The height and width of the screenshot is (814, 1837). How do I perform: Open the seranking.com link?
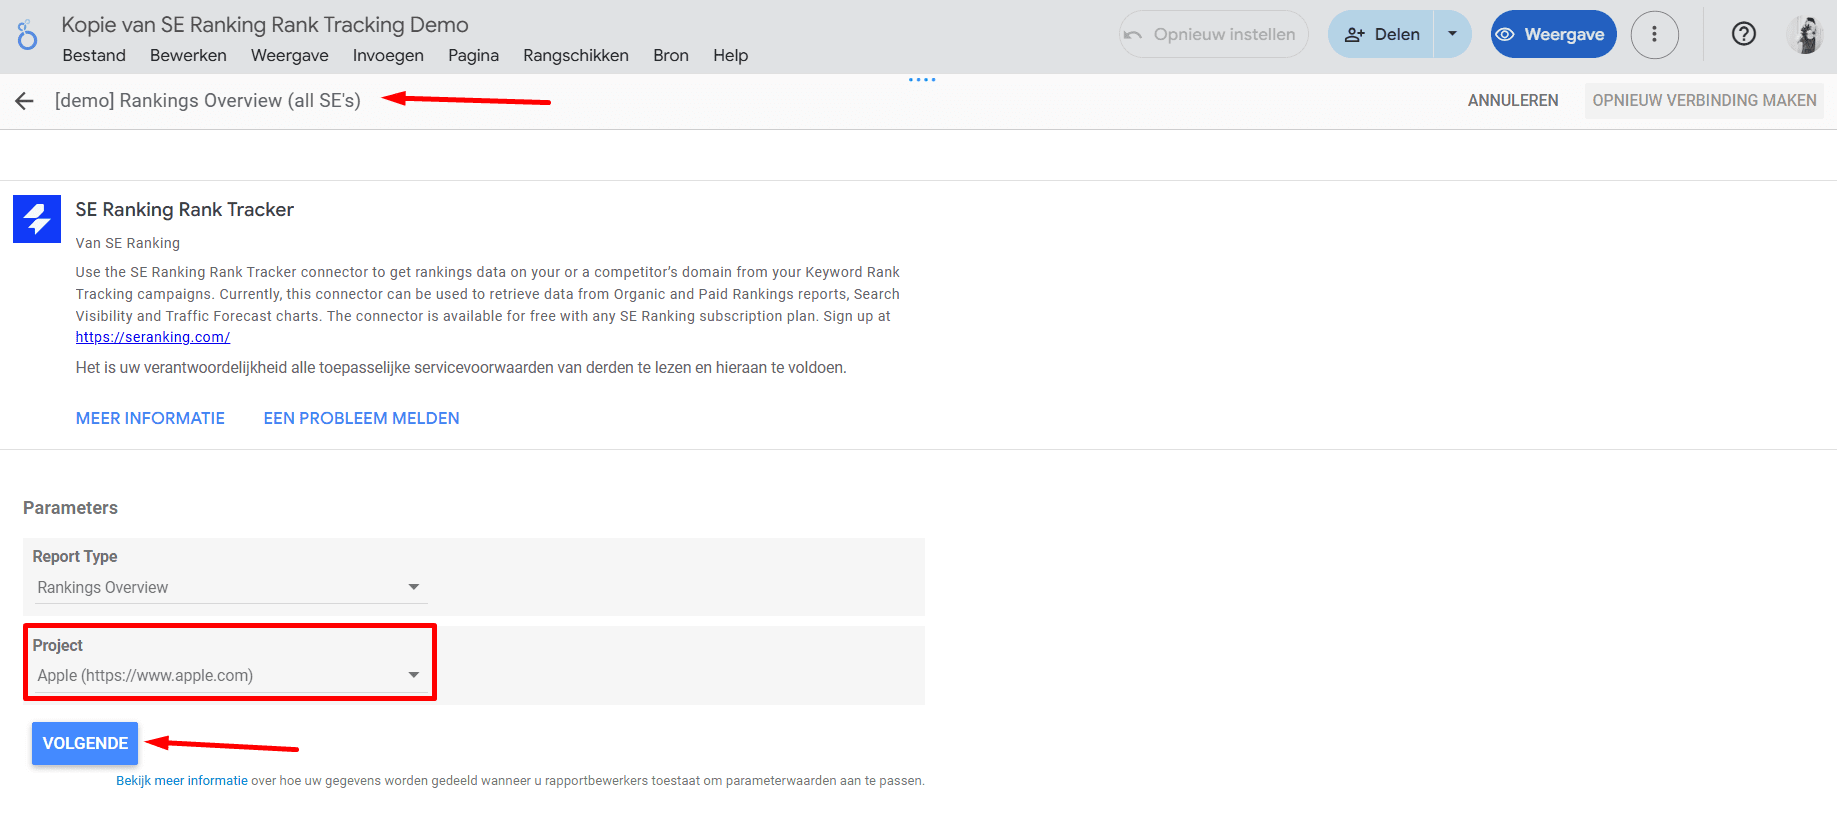point(153,337)
